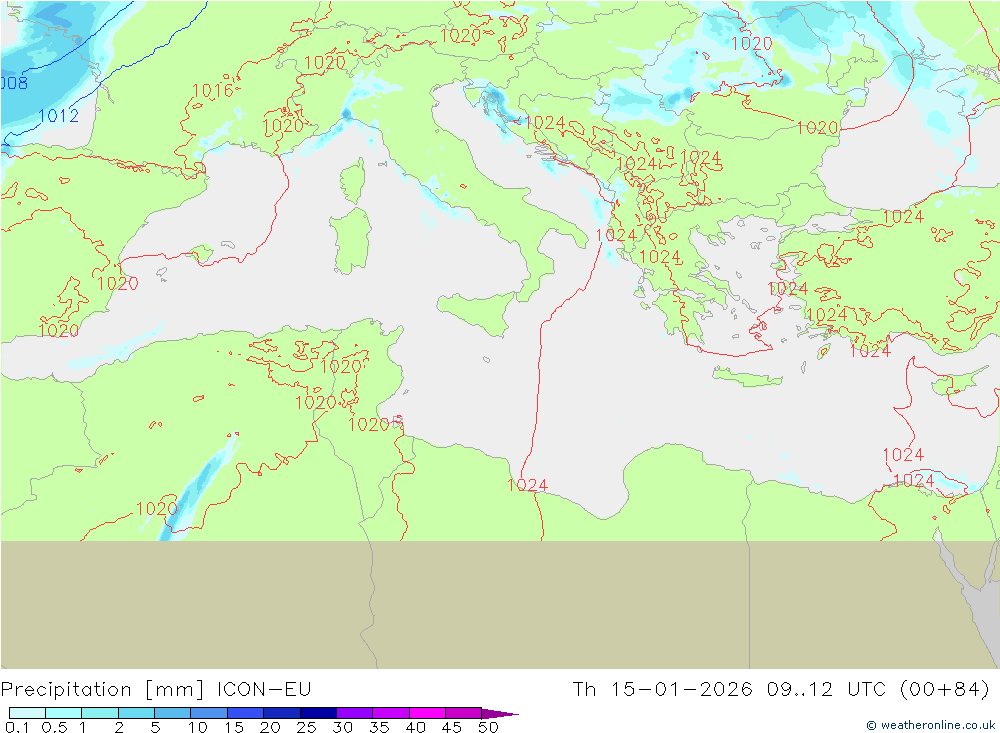
Task: Click the legend value '25'
Action: (306, 727)
